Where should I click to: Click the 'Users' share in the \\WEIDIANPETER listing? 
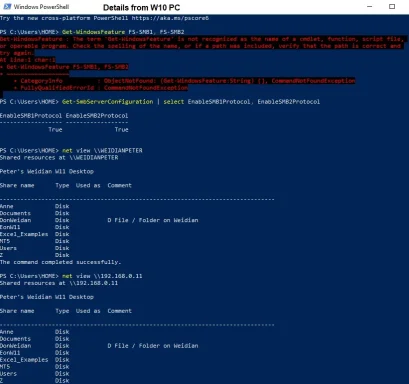pyautogui.click(x=8, y=248)
